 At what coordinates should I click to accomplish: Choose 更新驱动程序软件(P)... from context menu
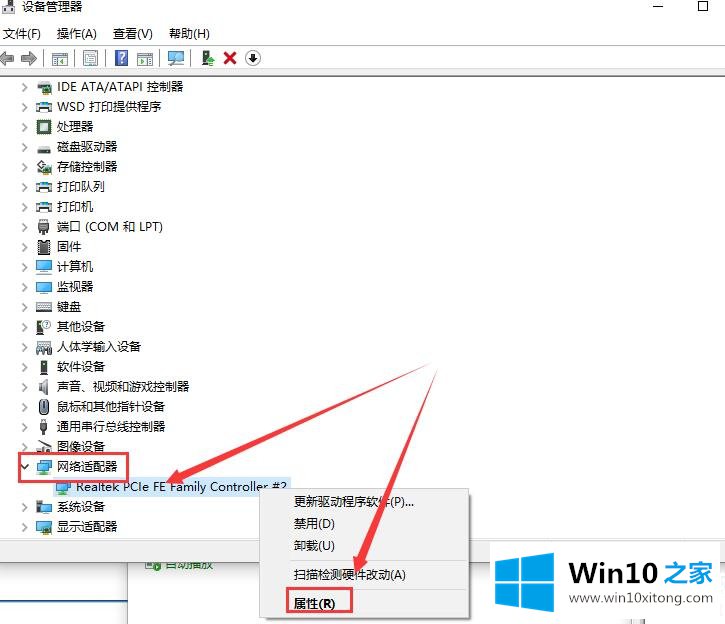(x=354, y=502)
